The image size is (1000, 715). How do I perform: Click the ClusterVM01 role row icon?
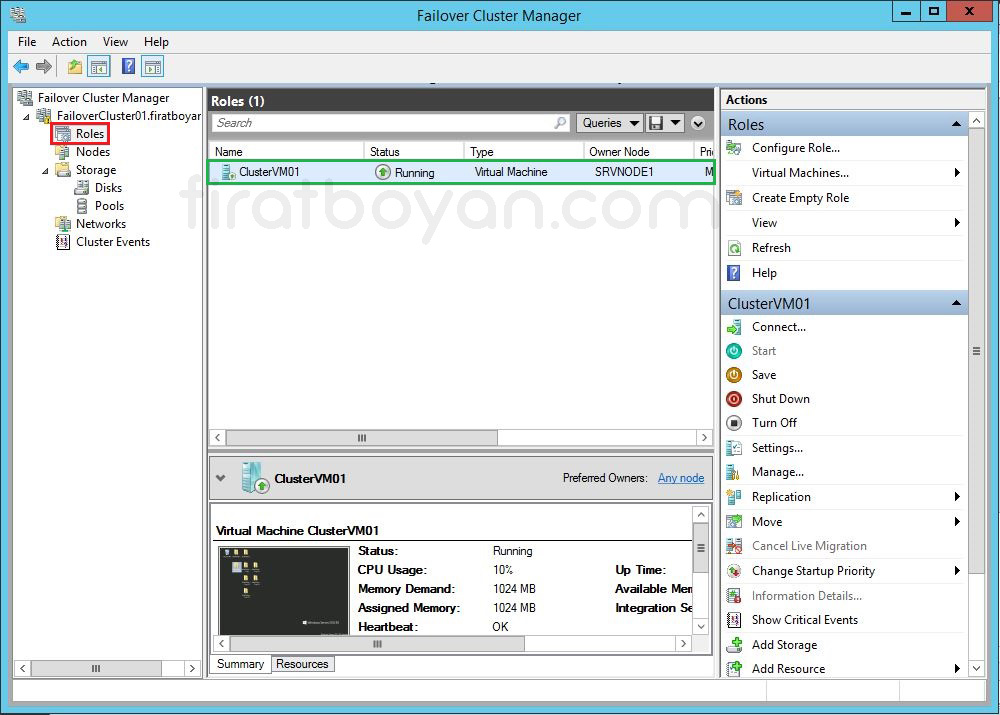click(228, 172)
